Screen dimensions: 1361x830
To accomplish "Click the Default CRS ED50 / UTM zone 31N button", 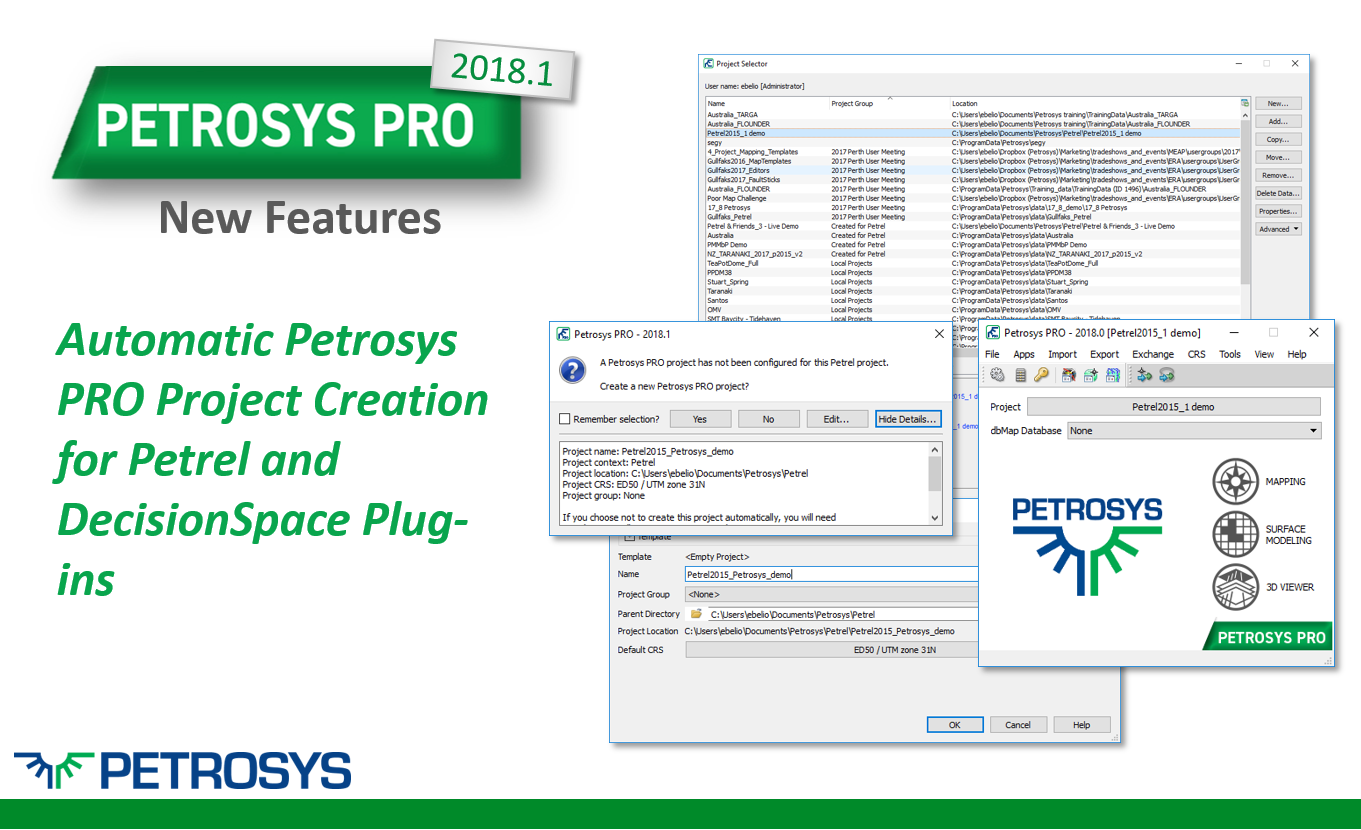I will 831,650.
